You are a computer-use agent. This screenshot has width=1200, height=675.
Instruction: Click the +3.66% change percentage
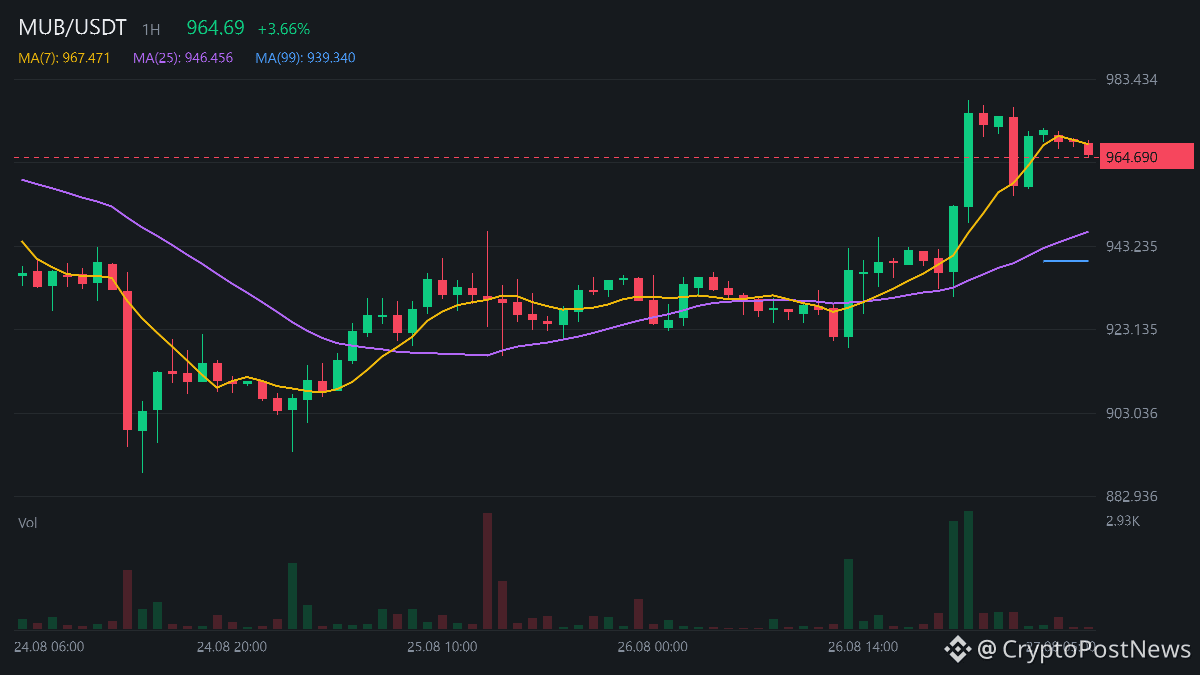pyautogui.click(x=284, y=29)
